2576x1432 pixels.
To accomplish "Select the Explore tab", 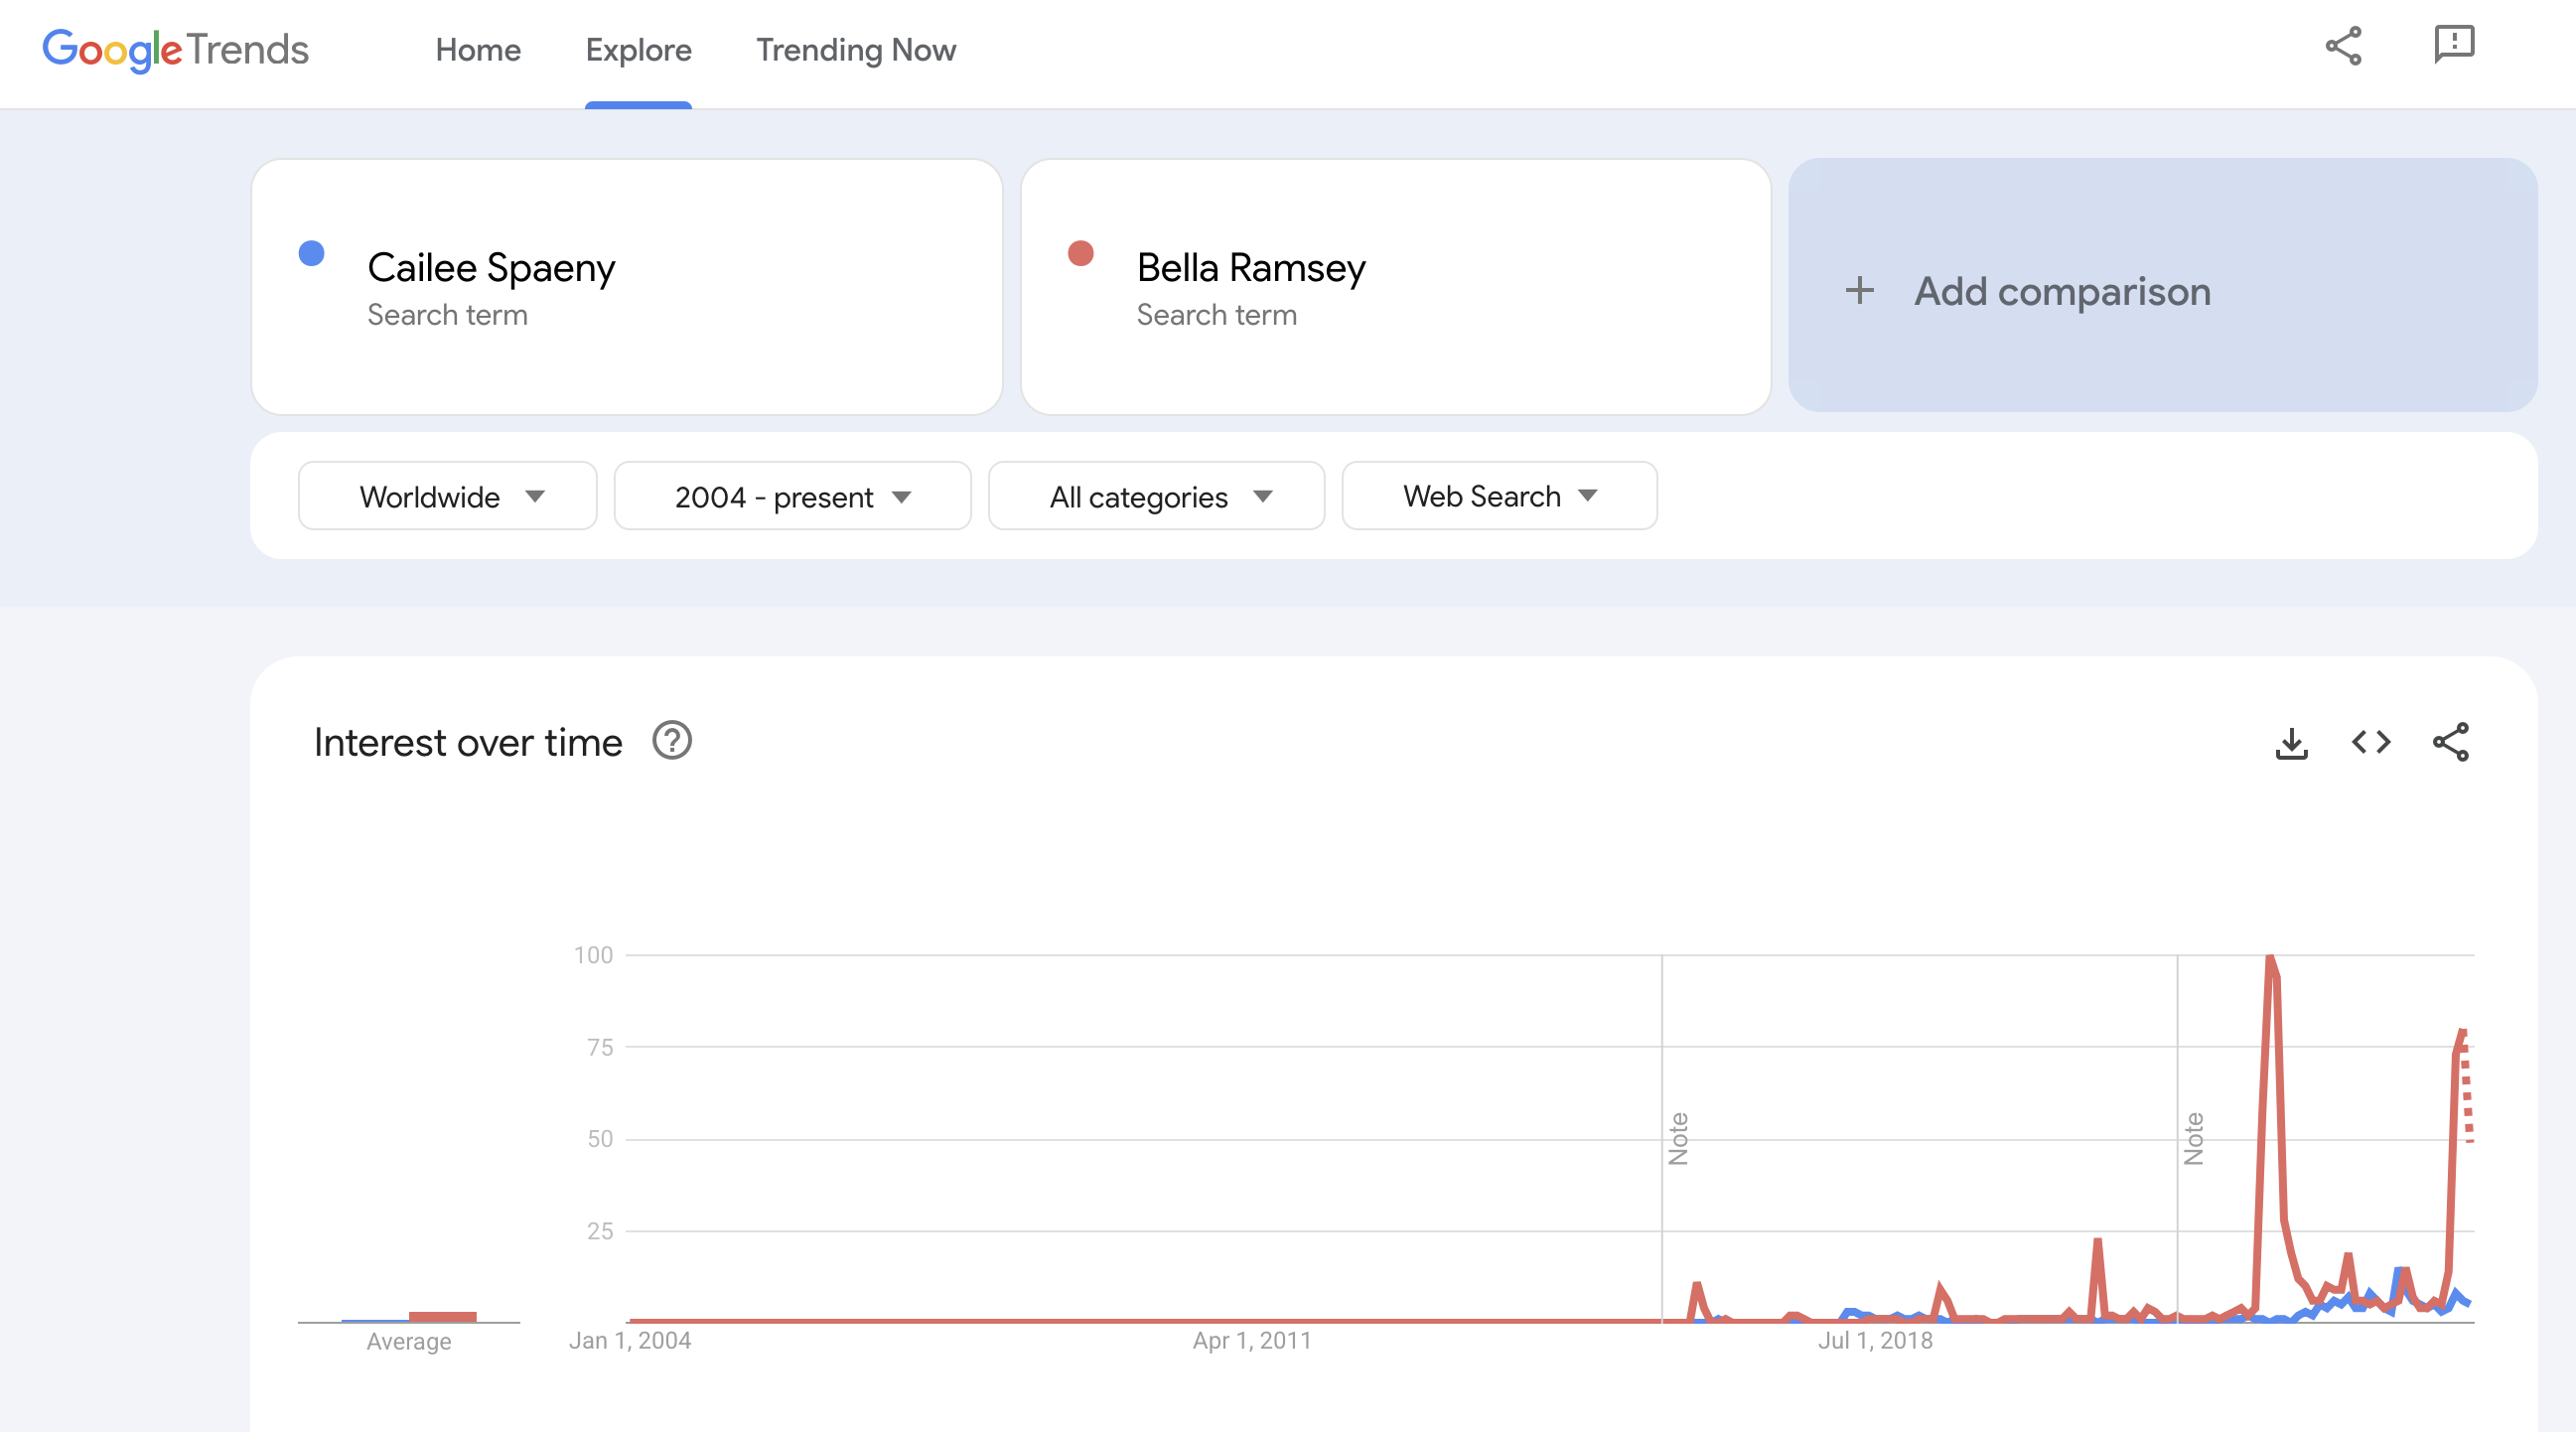I will point(638,50).
